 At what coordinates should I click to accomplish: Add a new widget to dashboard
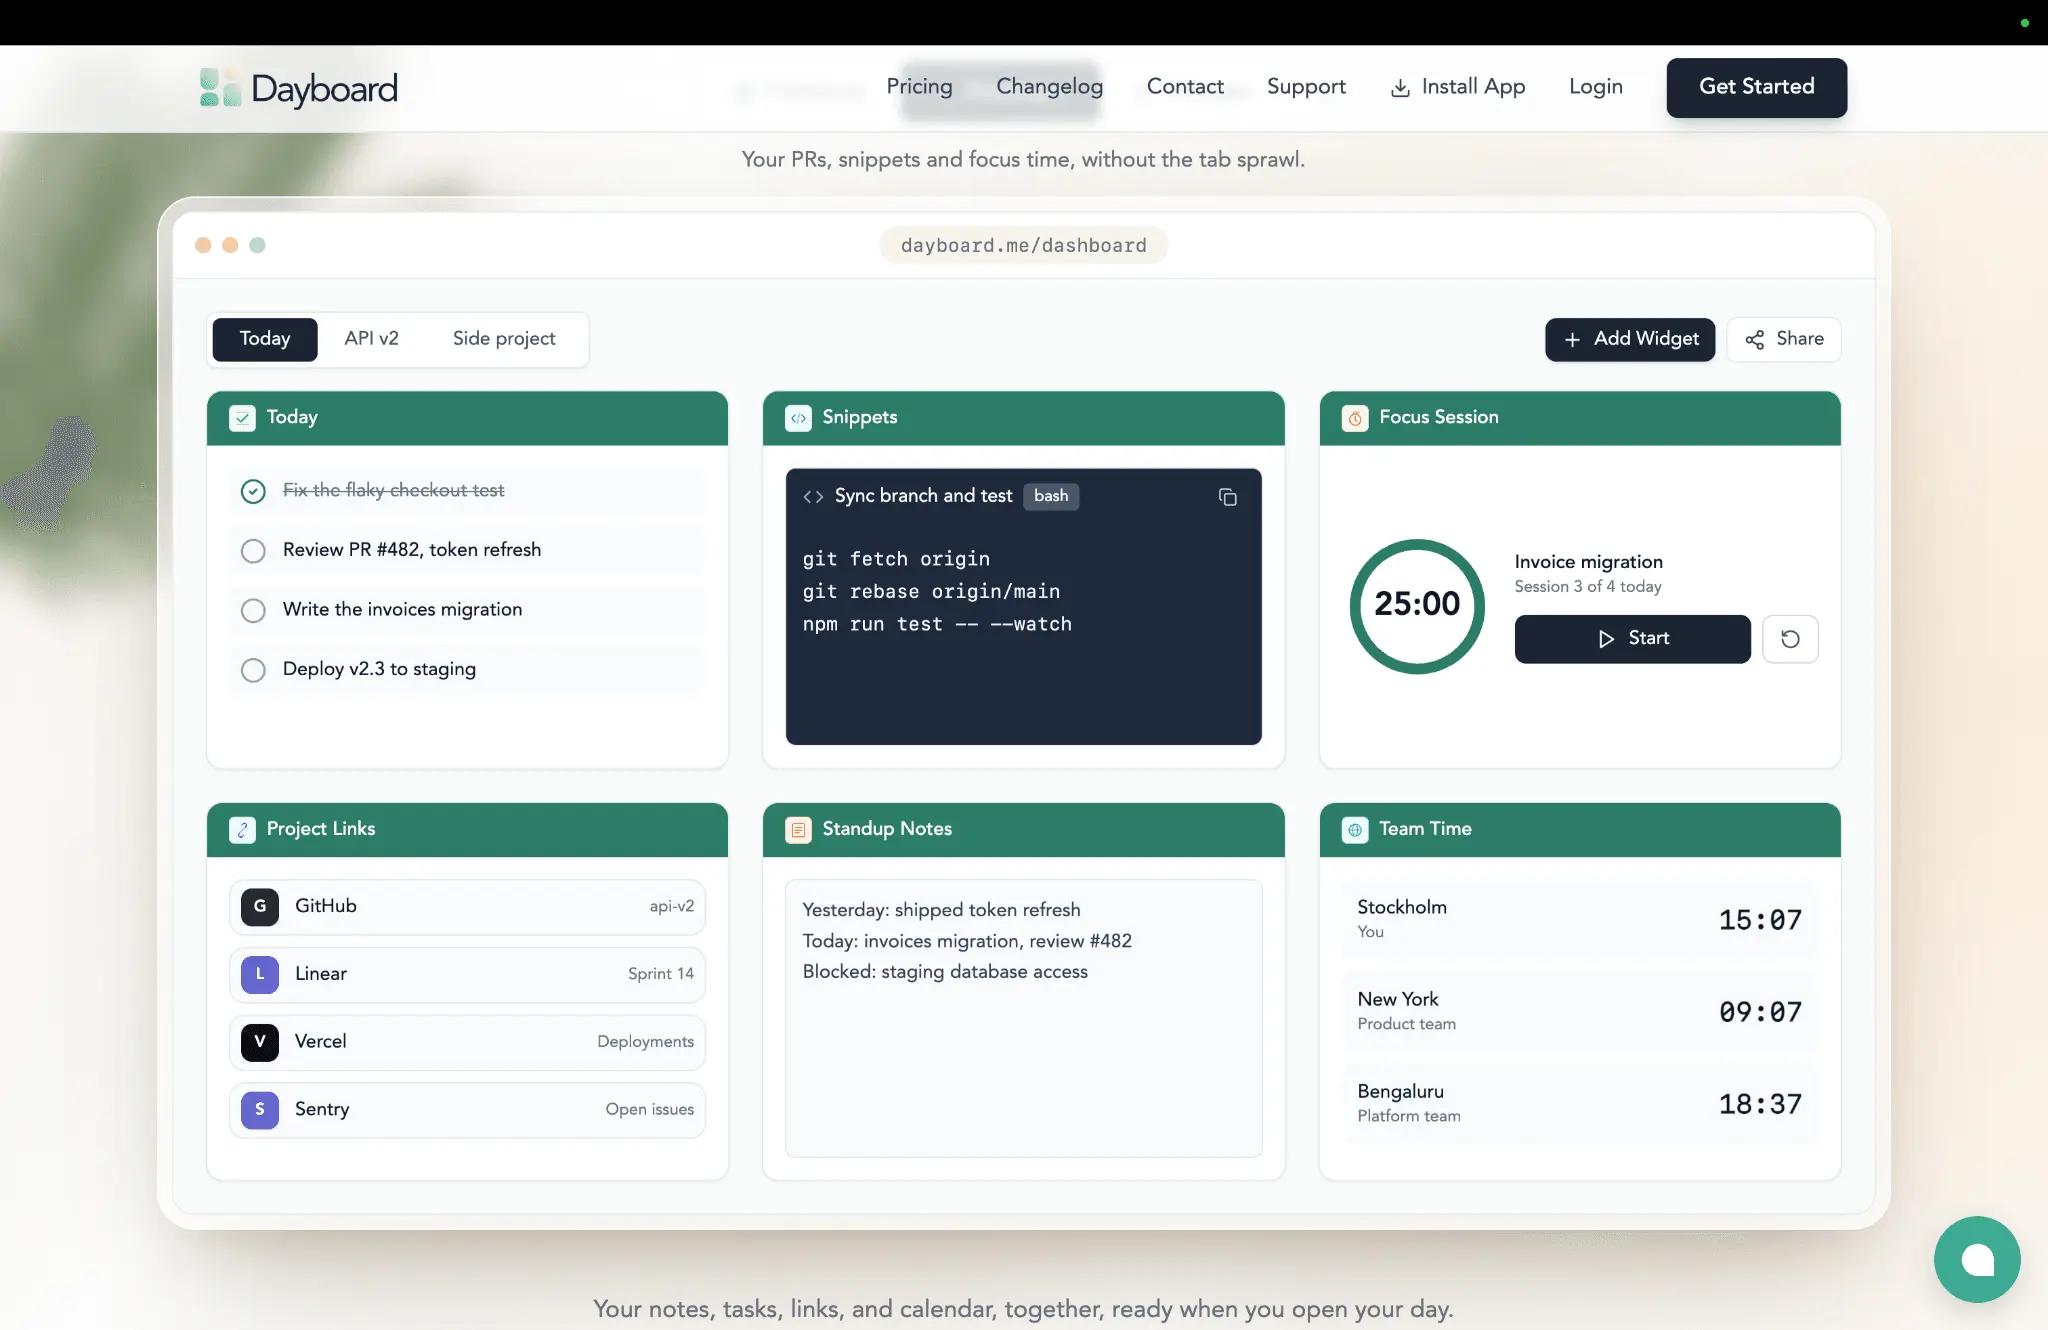tap(1629, 339)
